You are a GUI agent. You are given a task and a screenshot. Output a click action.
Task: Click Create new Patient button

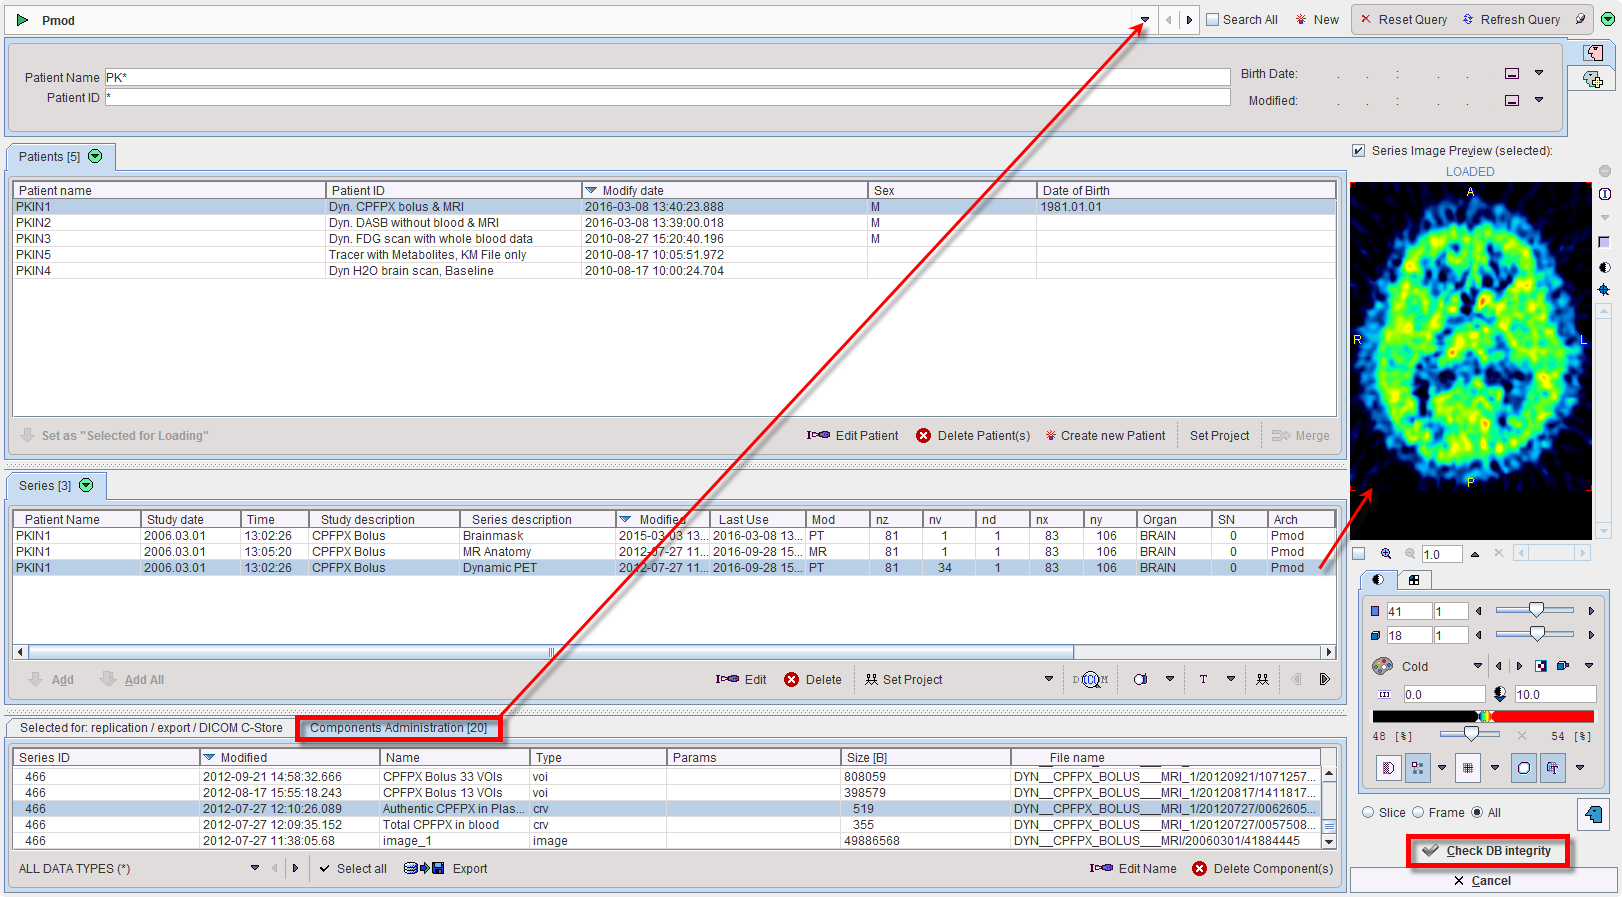[1105, 436]
